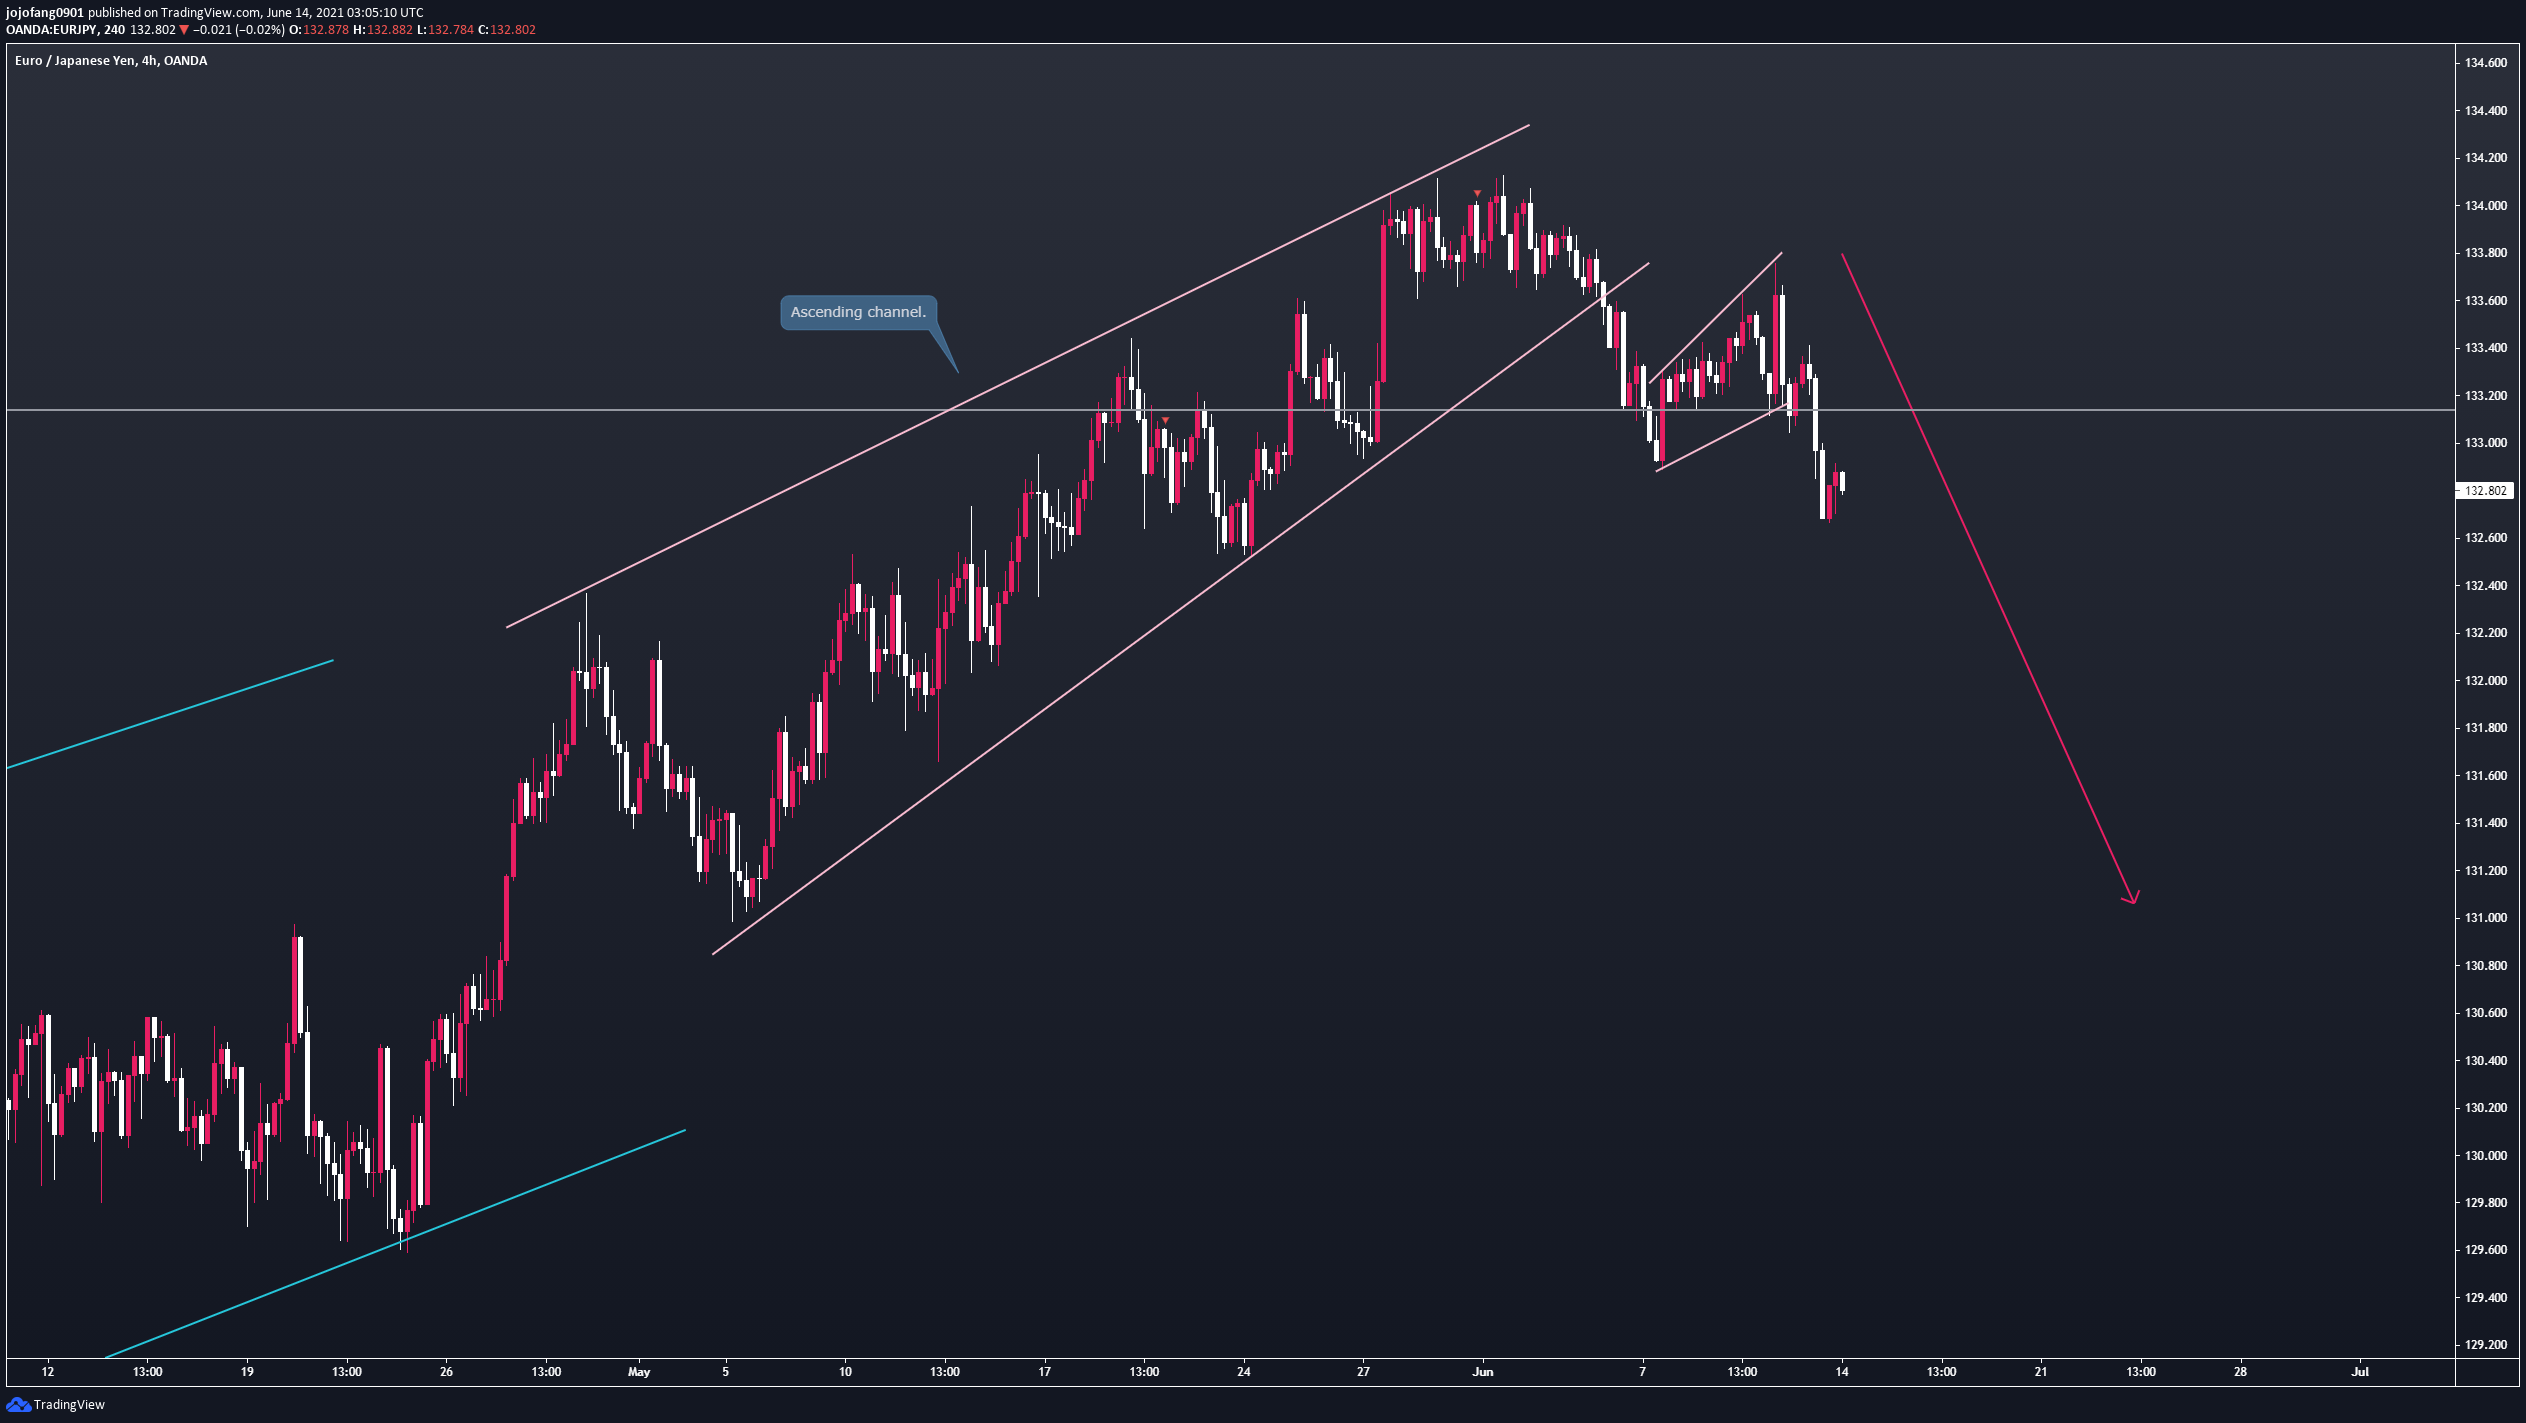Click the 129.200 price axis label
The height and width of the screenshot is (1423, 2526).
pos(2485,1345)
